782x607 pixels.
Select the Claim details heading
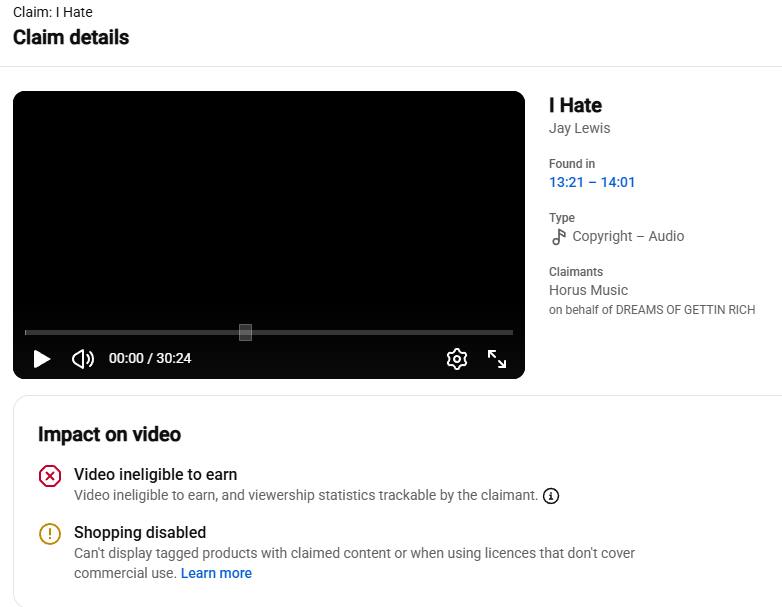point(71,37)
